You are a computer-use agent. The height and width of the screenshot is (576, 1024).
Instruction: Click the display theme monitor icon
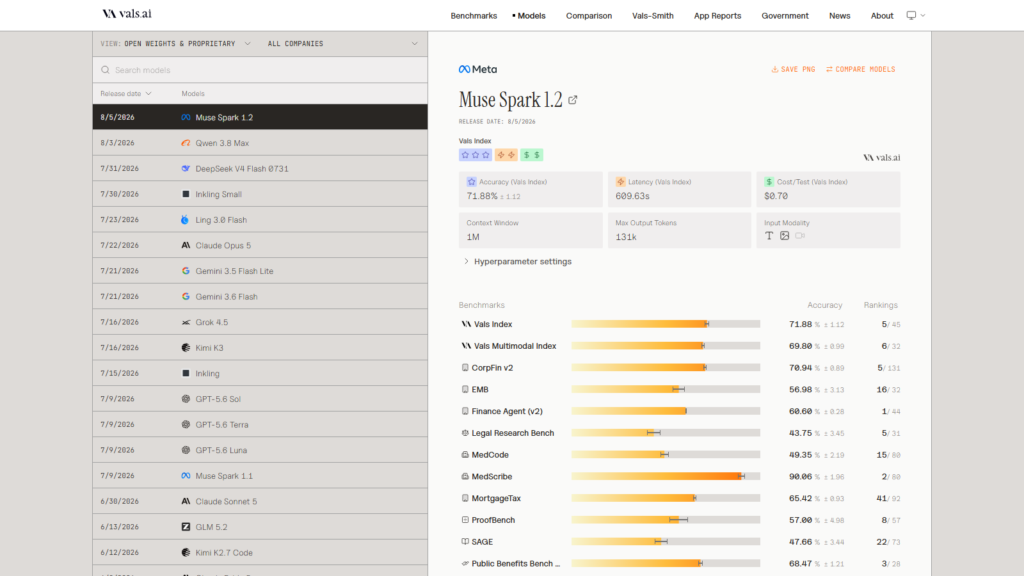911,15
